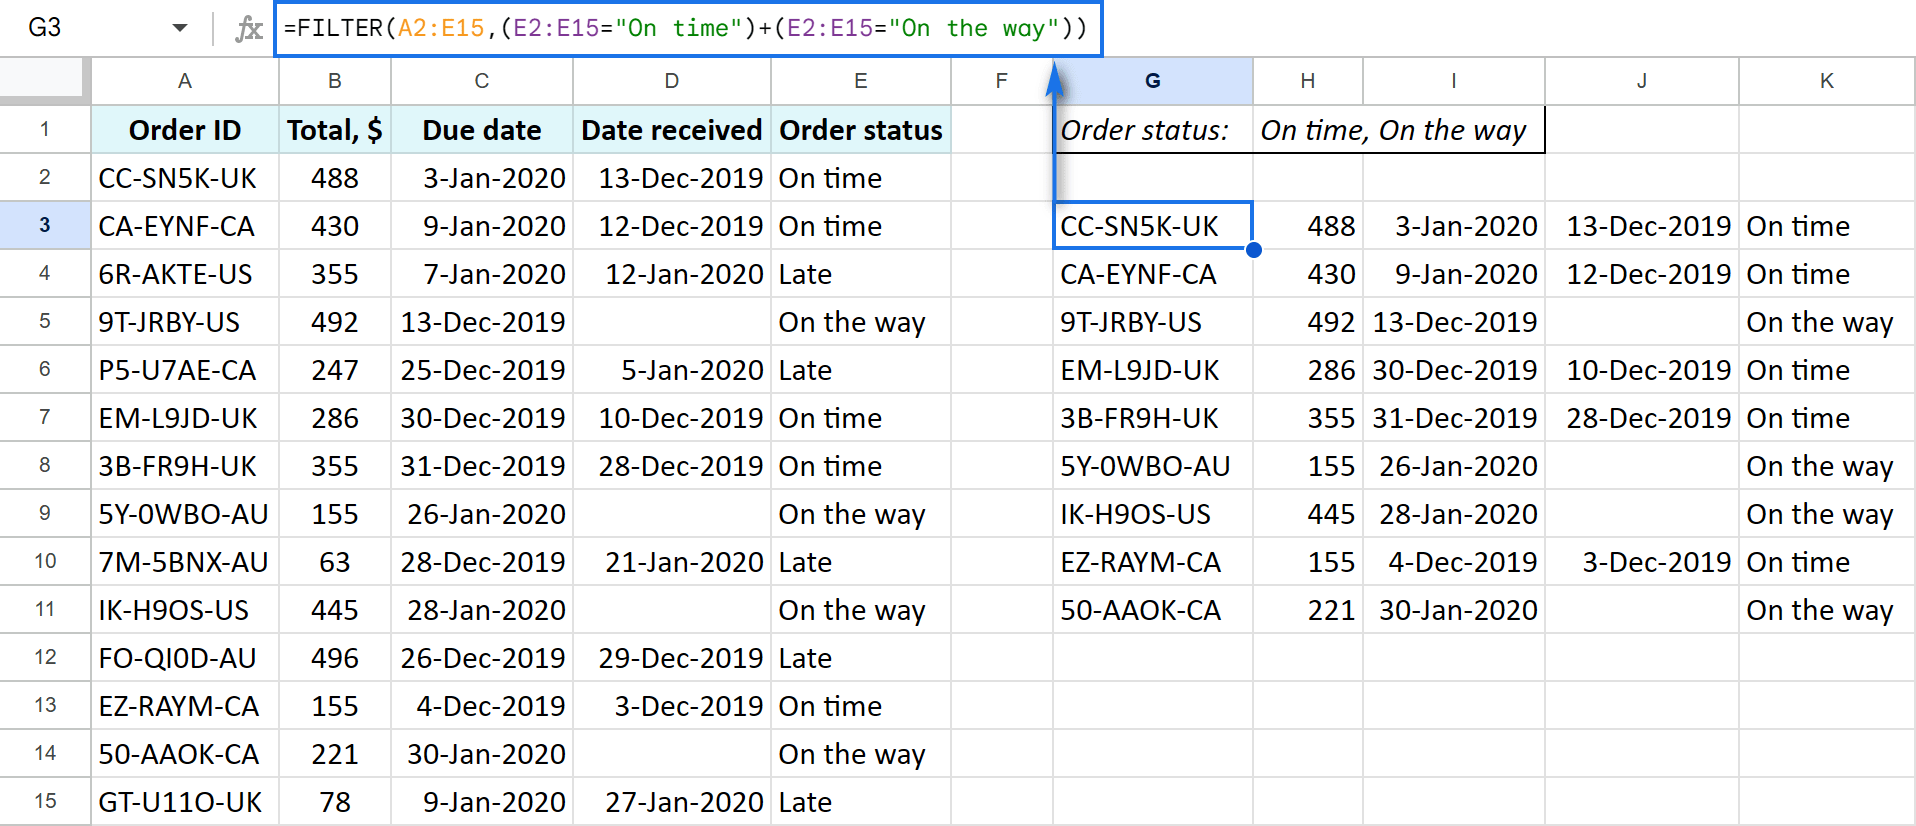Image resolution: width=1916 pixels, height=826 pixels.
Task: Select cell G3 containing CC-SN5K-UK
Action: point(1152,226)
